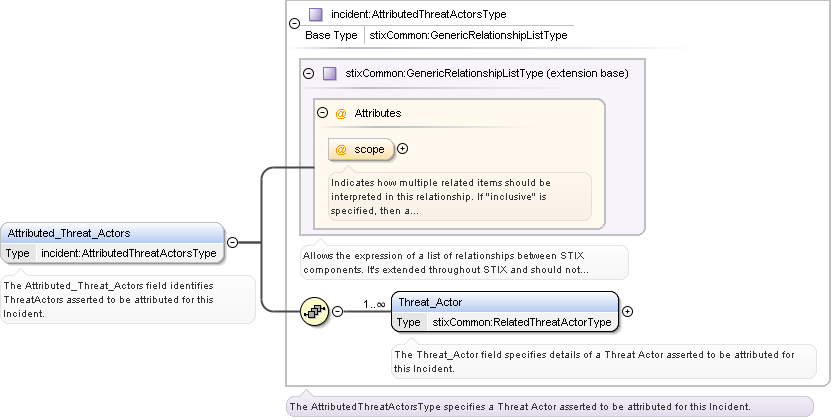Click the @ icon inside scope attribute
Screen dimensions: 832x420
click(x=341, y=149)
